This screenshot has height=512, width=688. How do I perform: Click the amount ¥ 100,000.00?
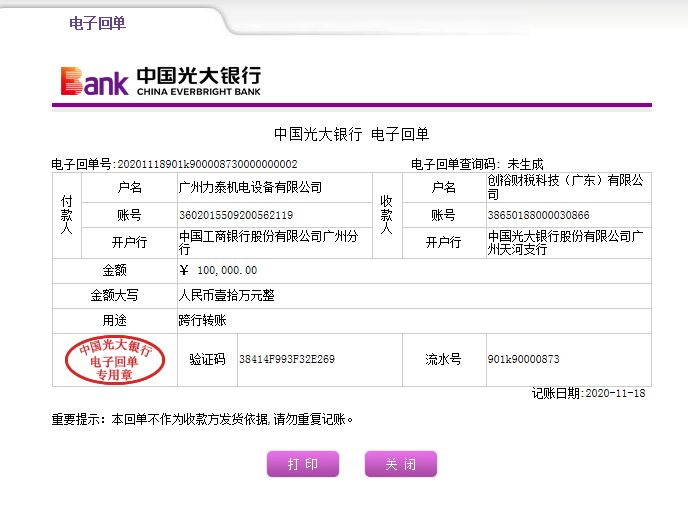pyautogui.click(x=218, y=270)
